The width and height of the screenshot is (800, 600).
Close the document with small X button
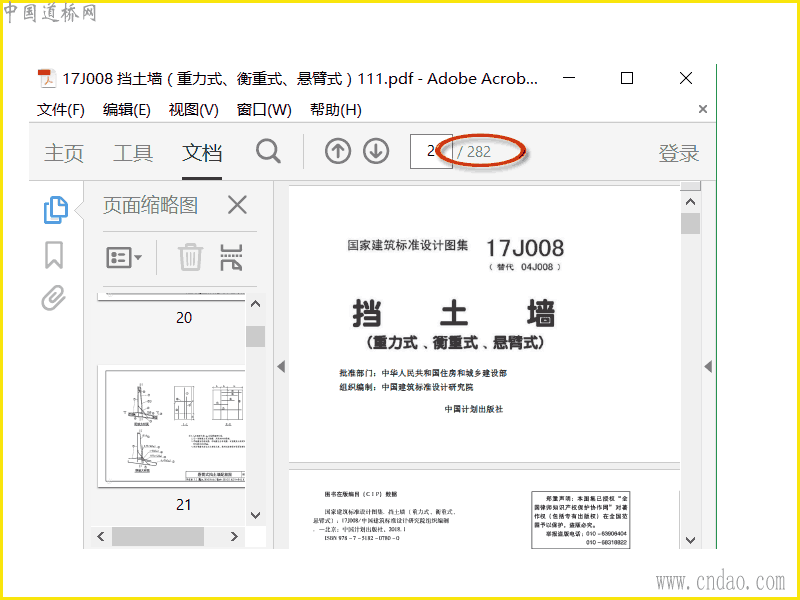703,109
